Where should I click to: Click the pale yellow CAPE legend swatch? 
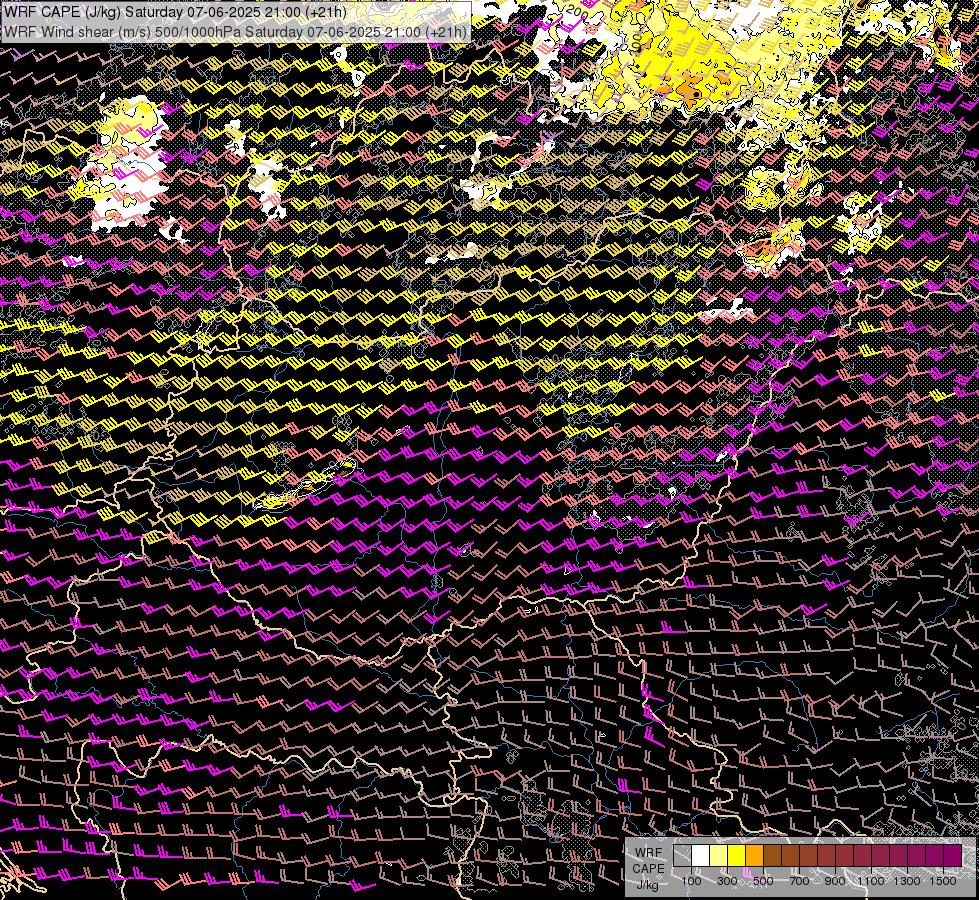coord(719,856)
